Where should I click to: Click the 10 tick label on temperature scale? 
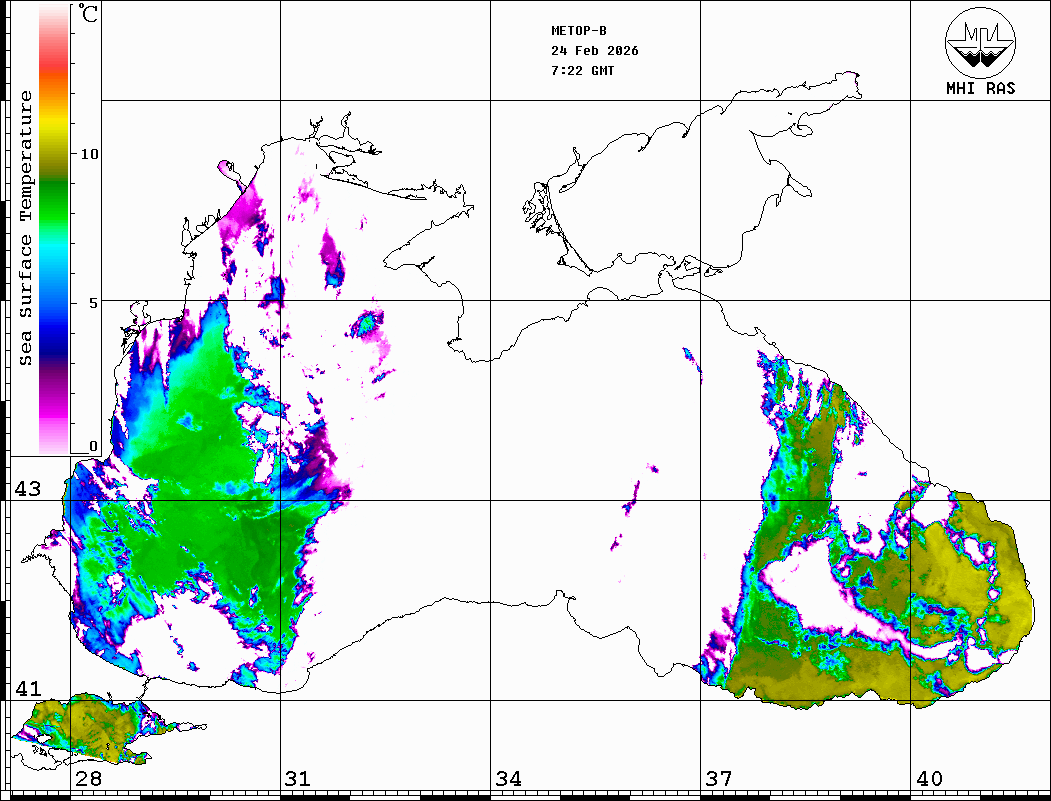pyautogui.click(x=90, y=154)
